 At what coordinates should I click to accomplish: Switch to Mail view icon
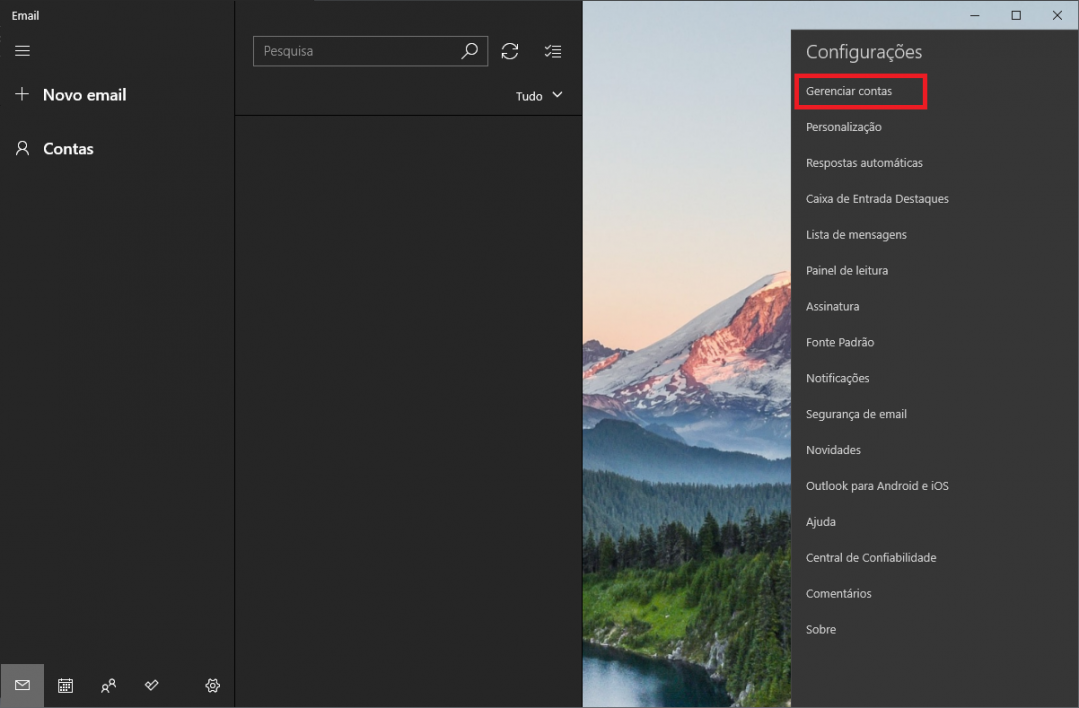(x=22, y=685)
